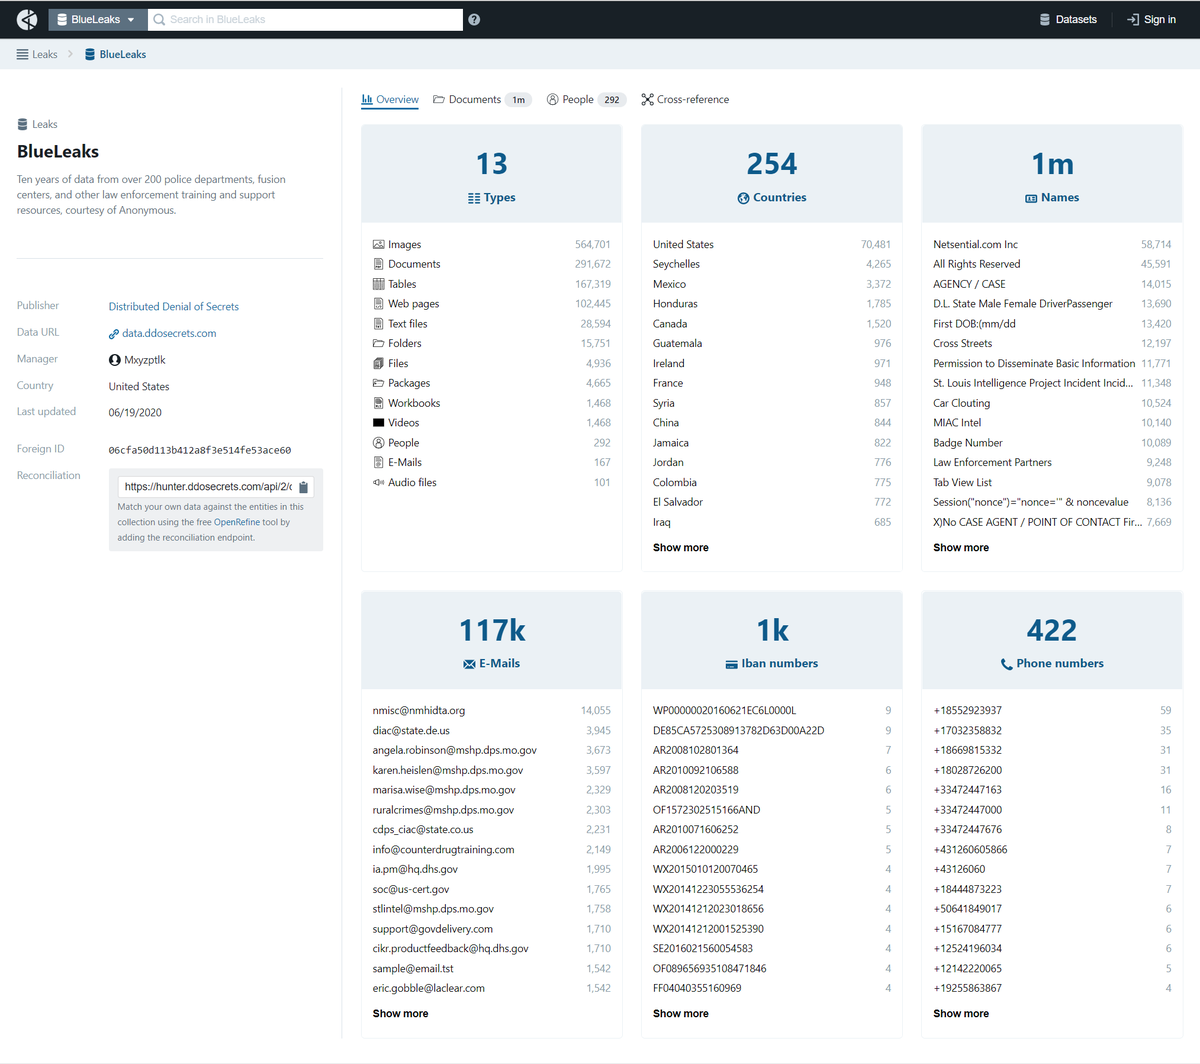Click the Iban numbers card header
Viewport: 1200px width, 1064px height.
(x=772, y=640)
